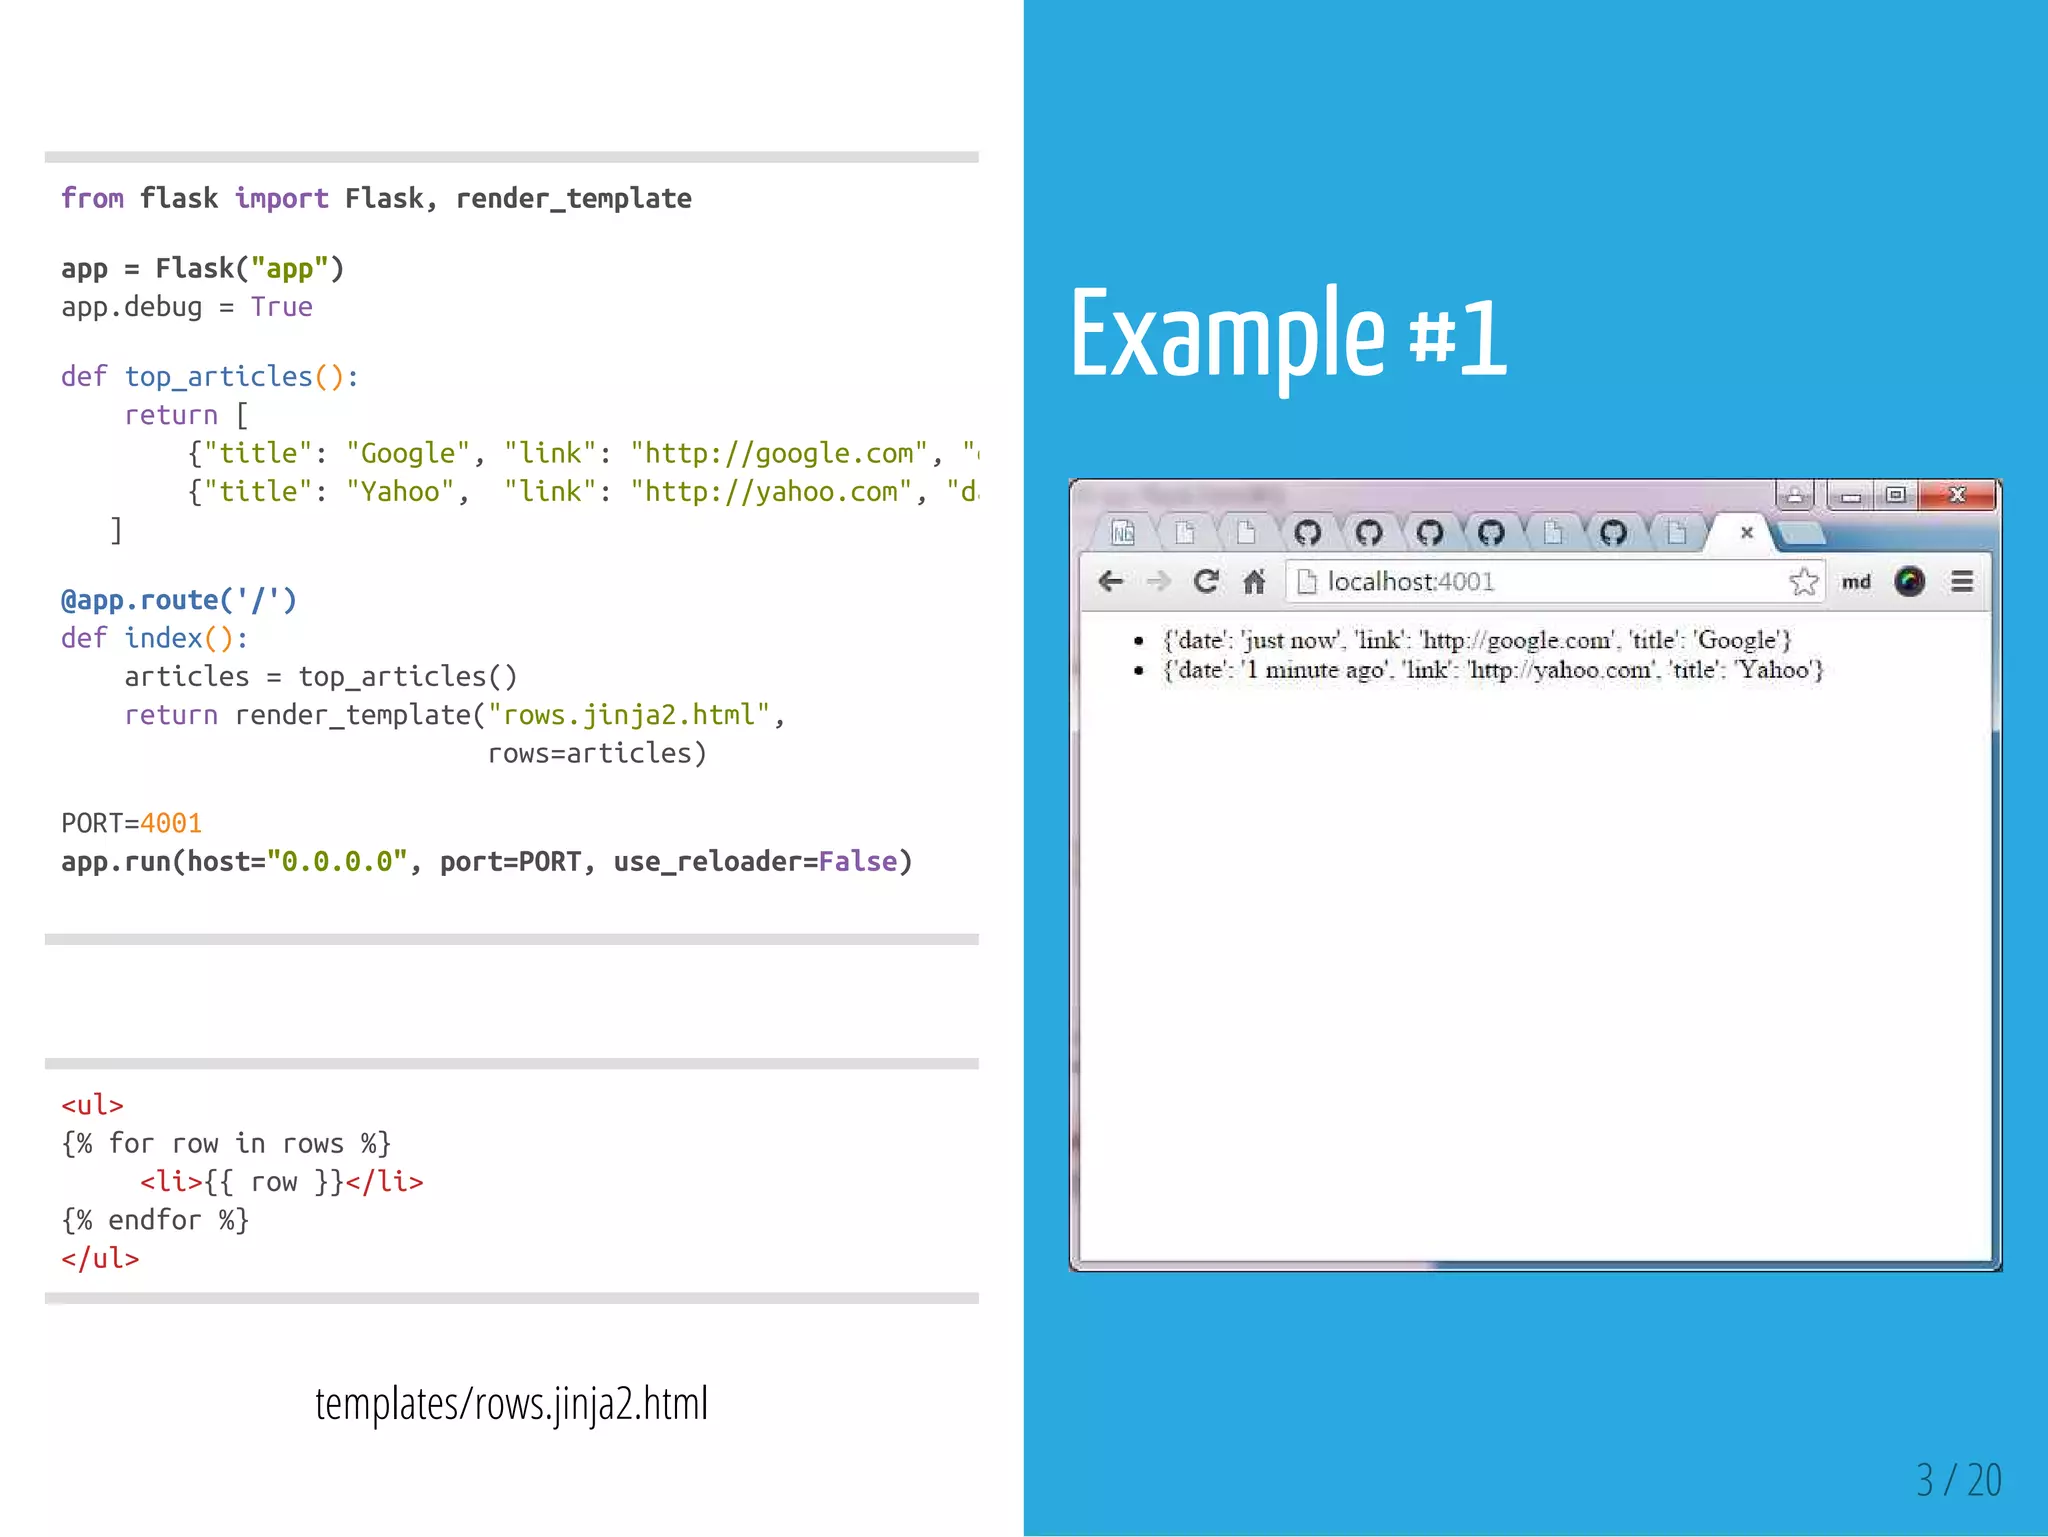Click the Google row in the page list
The width and height of the screenshot is (2048, 1537).
tap(1476, 640)
